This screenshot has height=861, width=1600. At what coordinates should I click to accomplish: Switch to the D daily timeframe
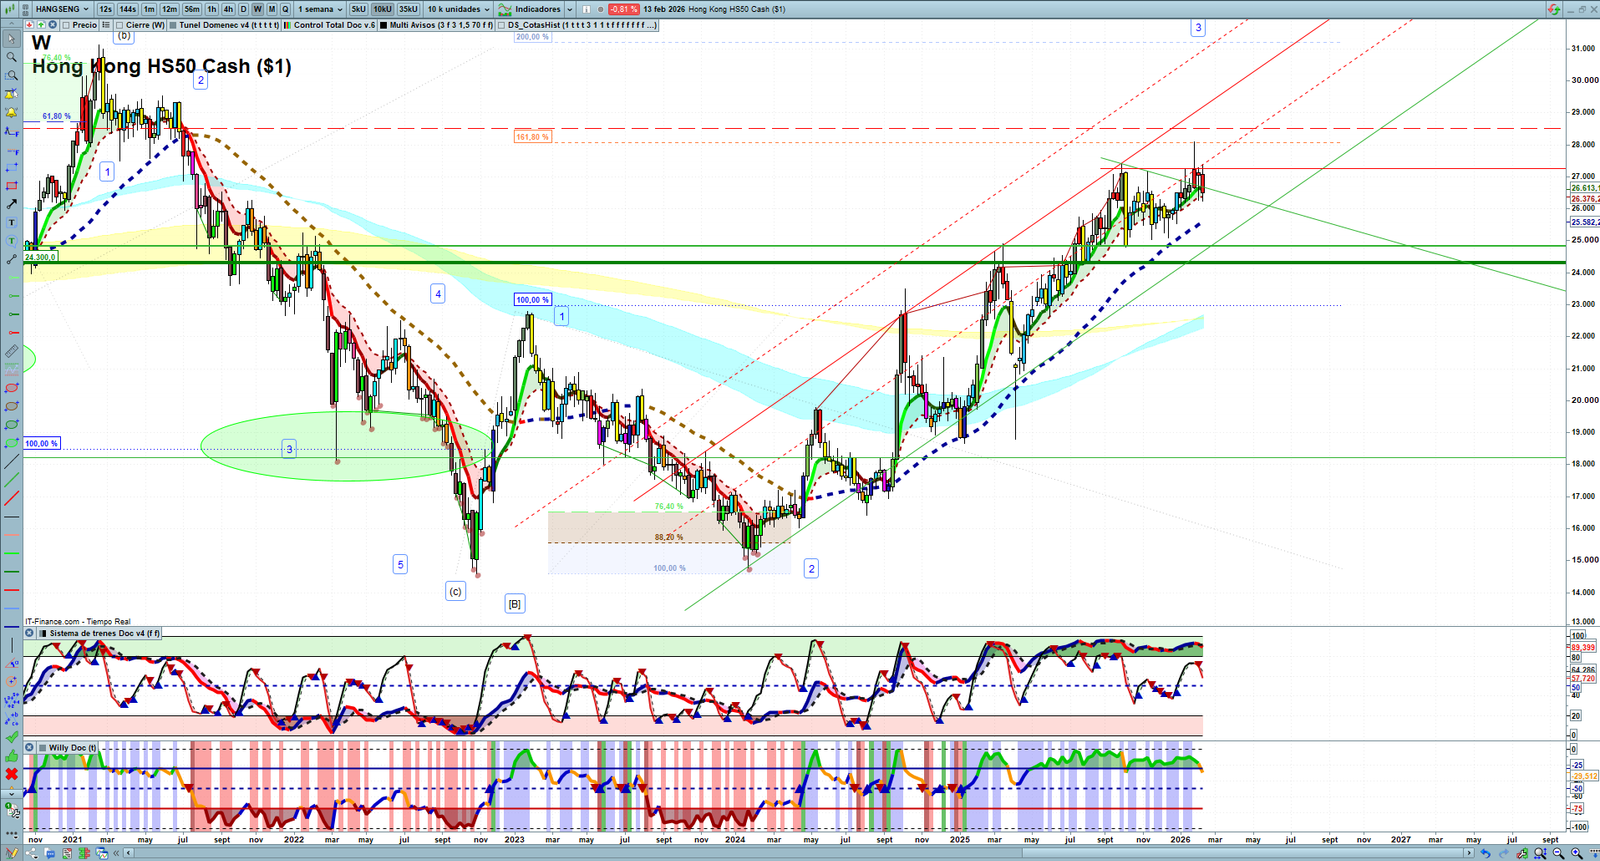(243, 9)
